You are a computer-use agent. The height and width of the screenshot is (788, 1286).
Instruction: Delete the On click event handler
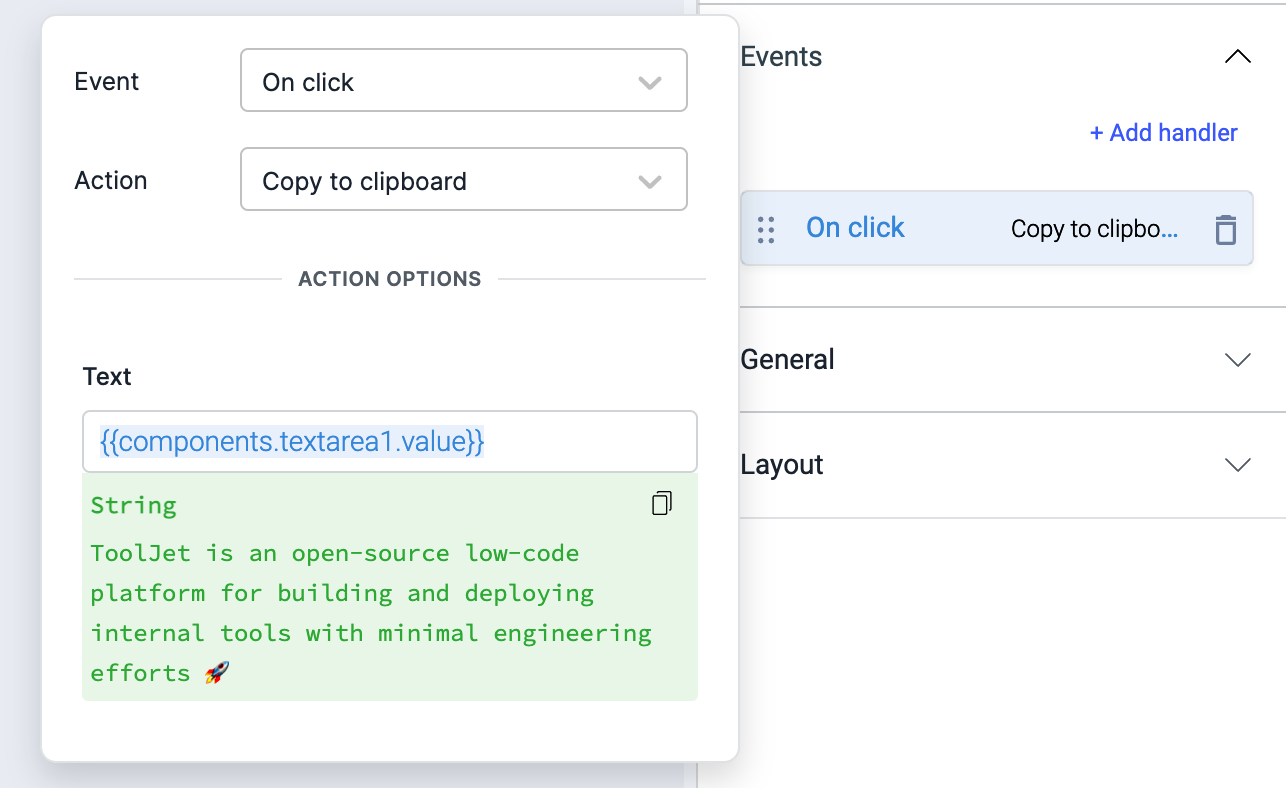pyautogui.click(x=1225, y=230)
